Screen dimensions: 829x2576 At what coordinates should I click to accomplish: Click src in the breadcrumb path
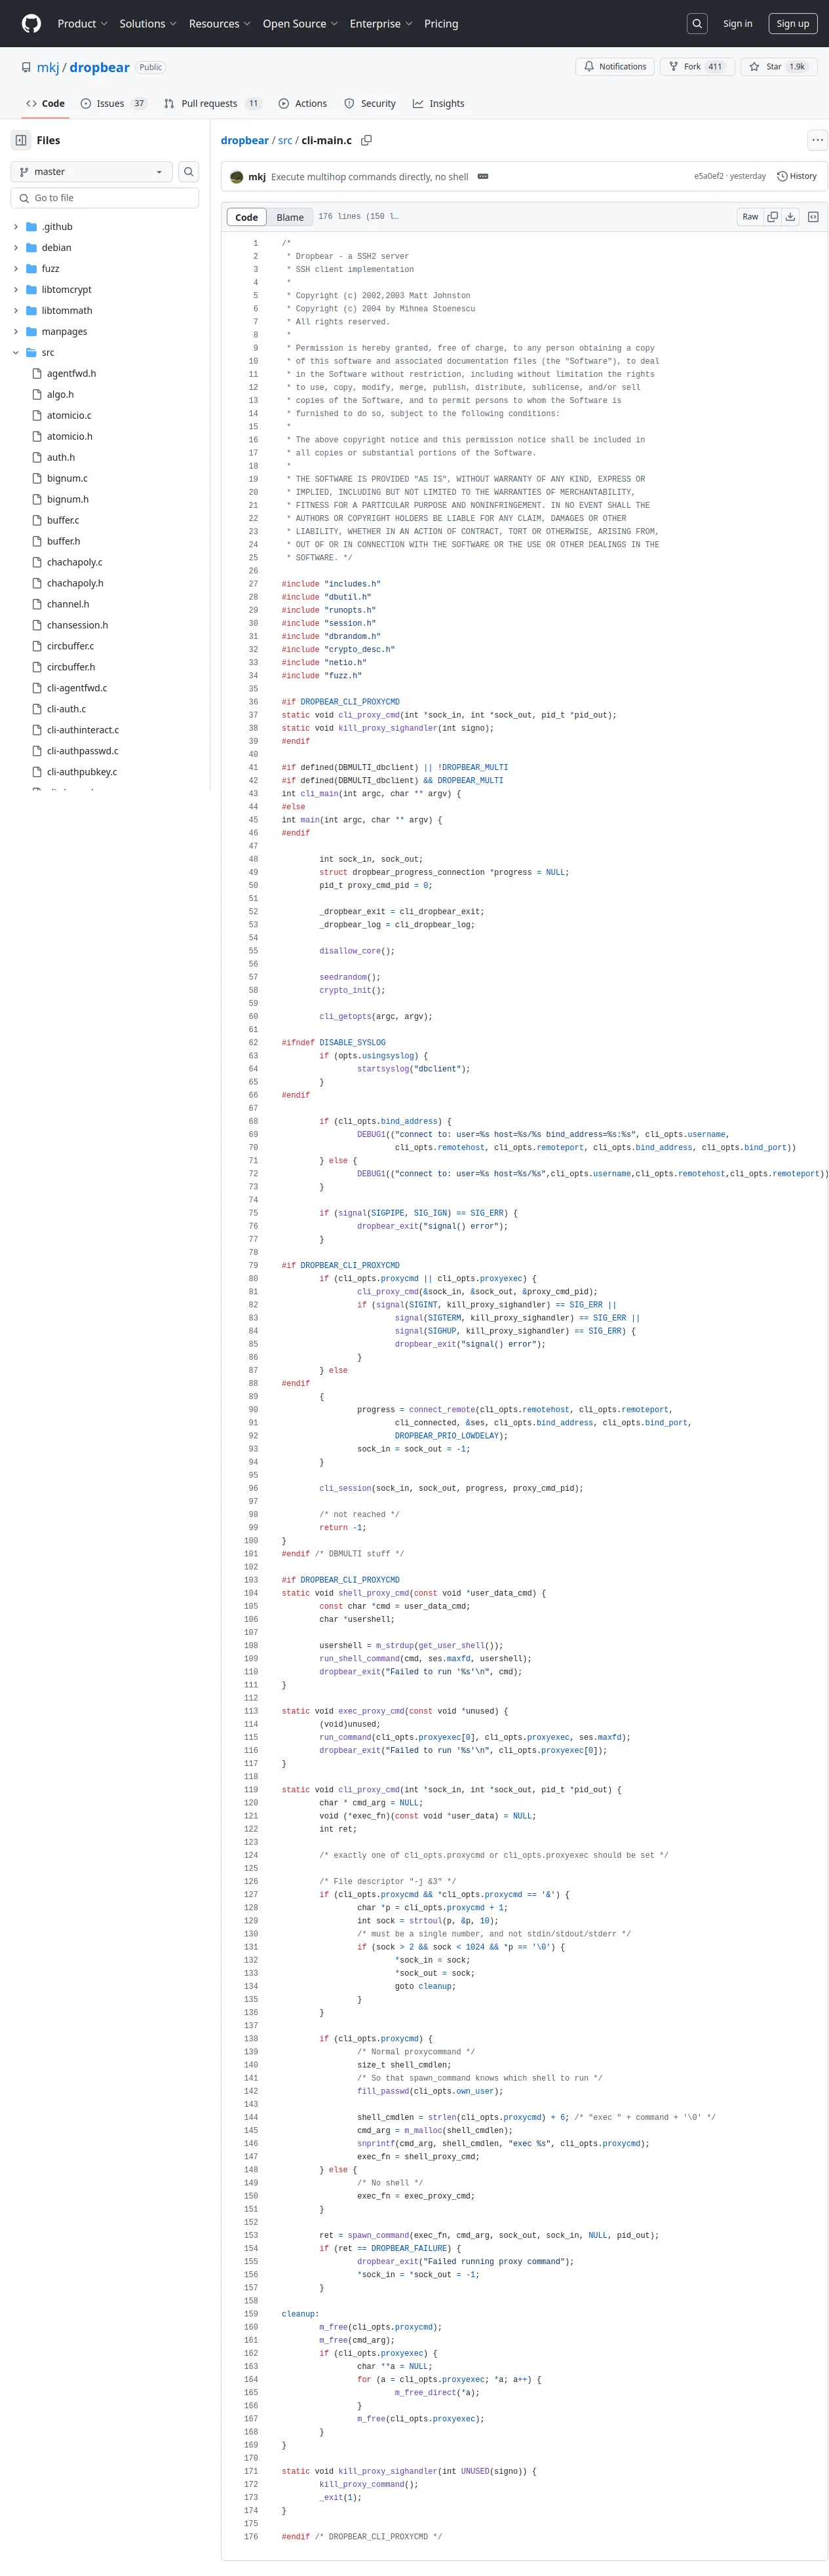(x=285, y=140)
